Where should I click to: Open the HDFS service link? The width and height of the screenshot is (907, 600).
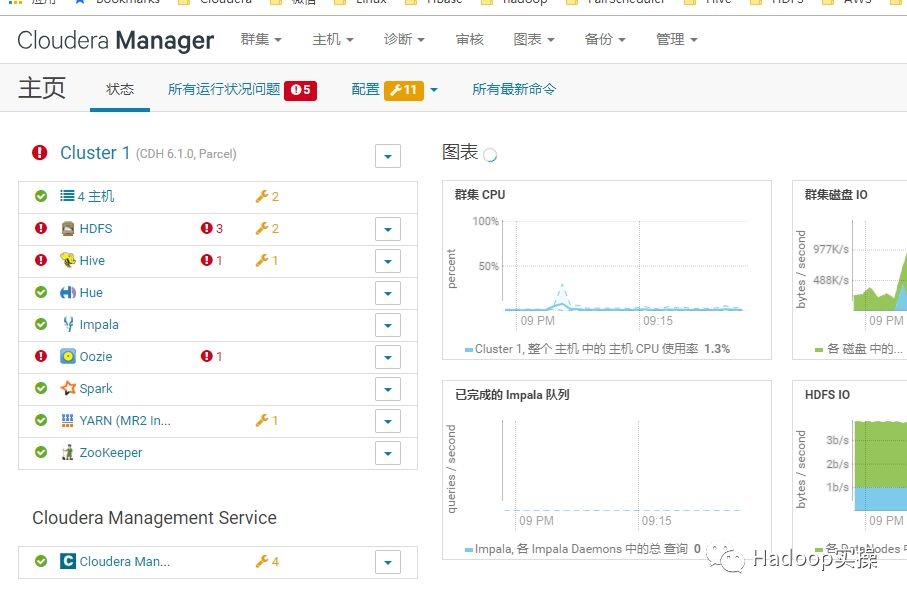pos(96,229)
